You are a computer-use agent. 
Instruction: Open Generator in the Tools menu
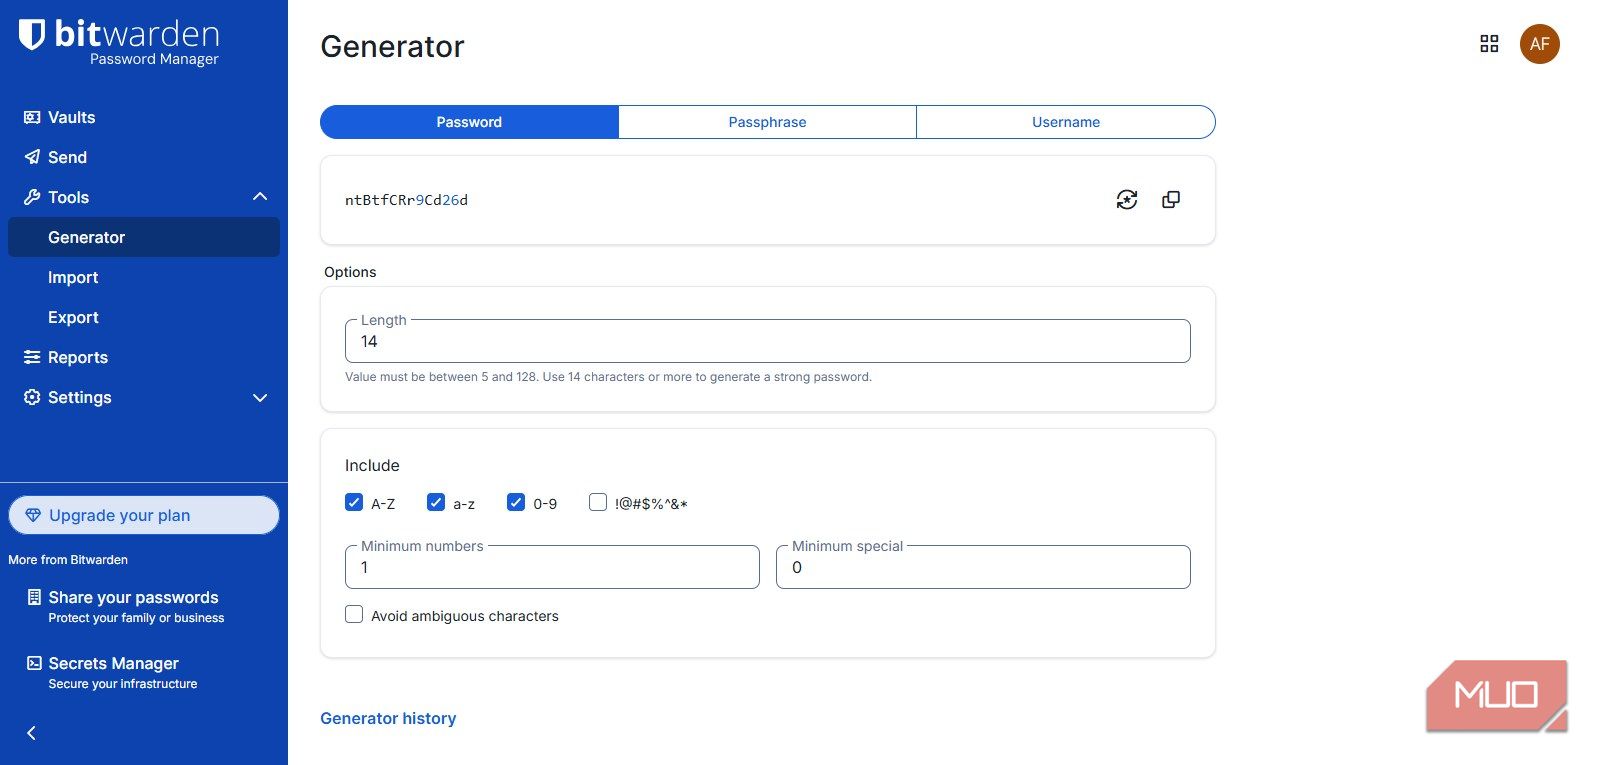[x=144, y=237]
